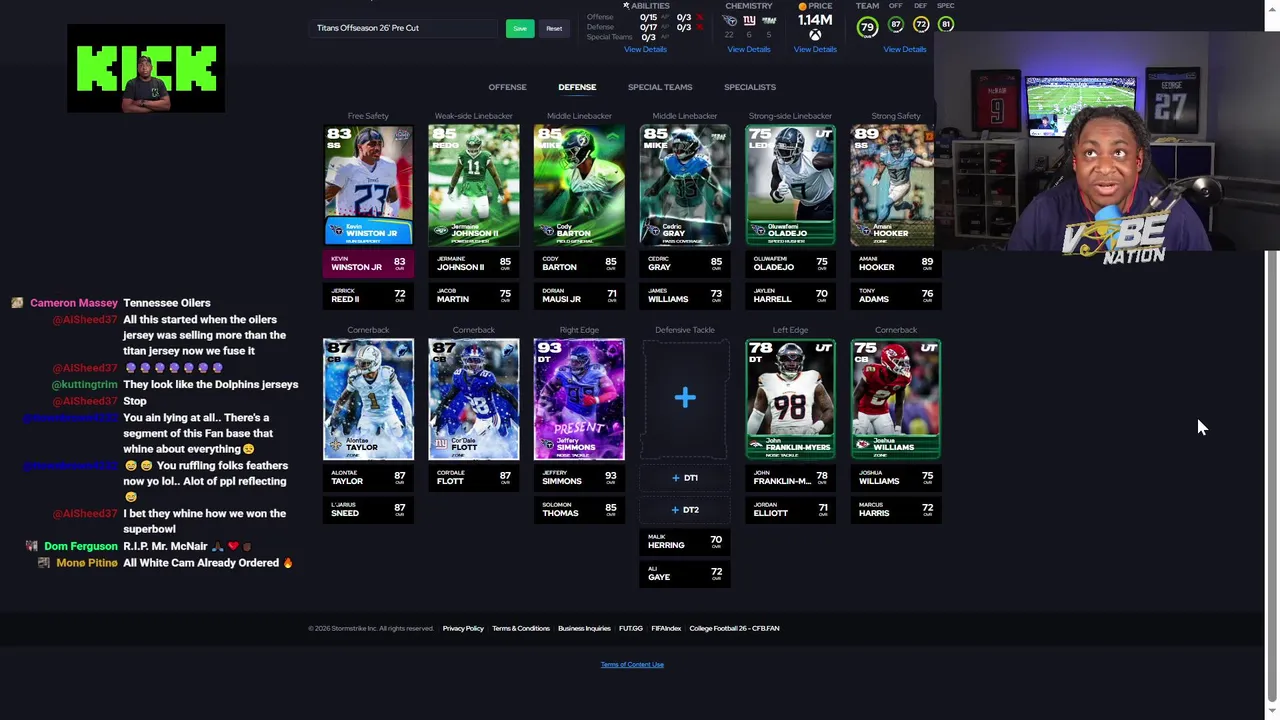Add player to empty Defensive Tackle slot

coord(684,399)
